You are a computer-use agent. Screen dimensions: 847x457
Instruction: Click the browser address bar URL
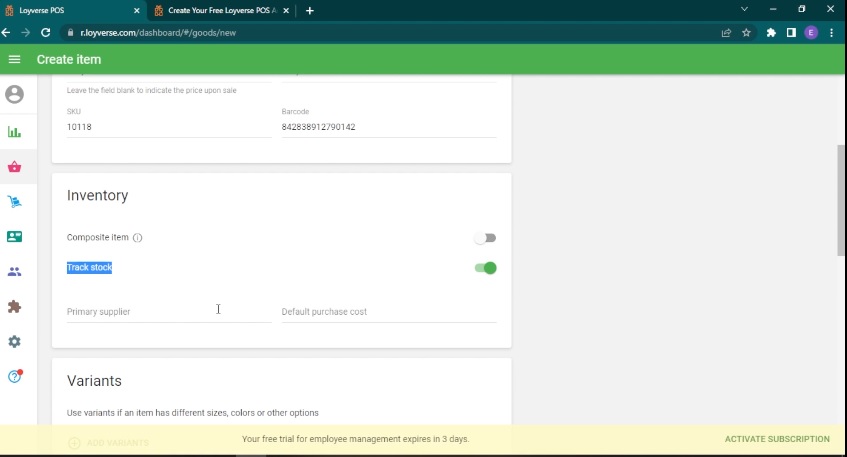(x=158, y=33)
